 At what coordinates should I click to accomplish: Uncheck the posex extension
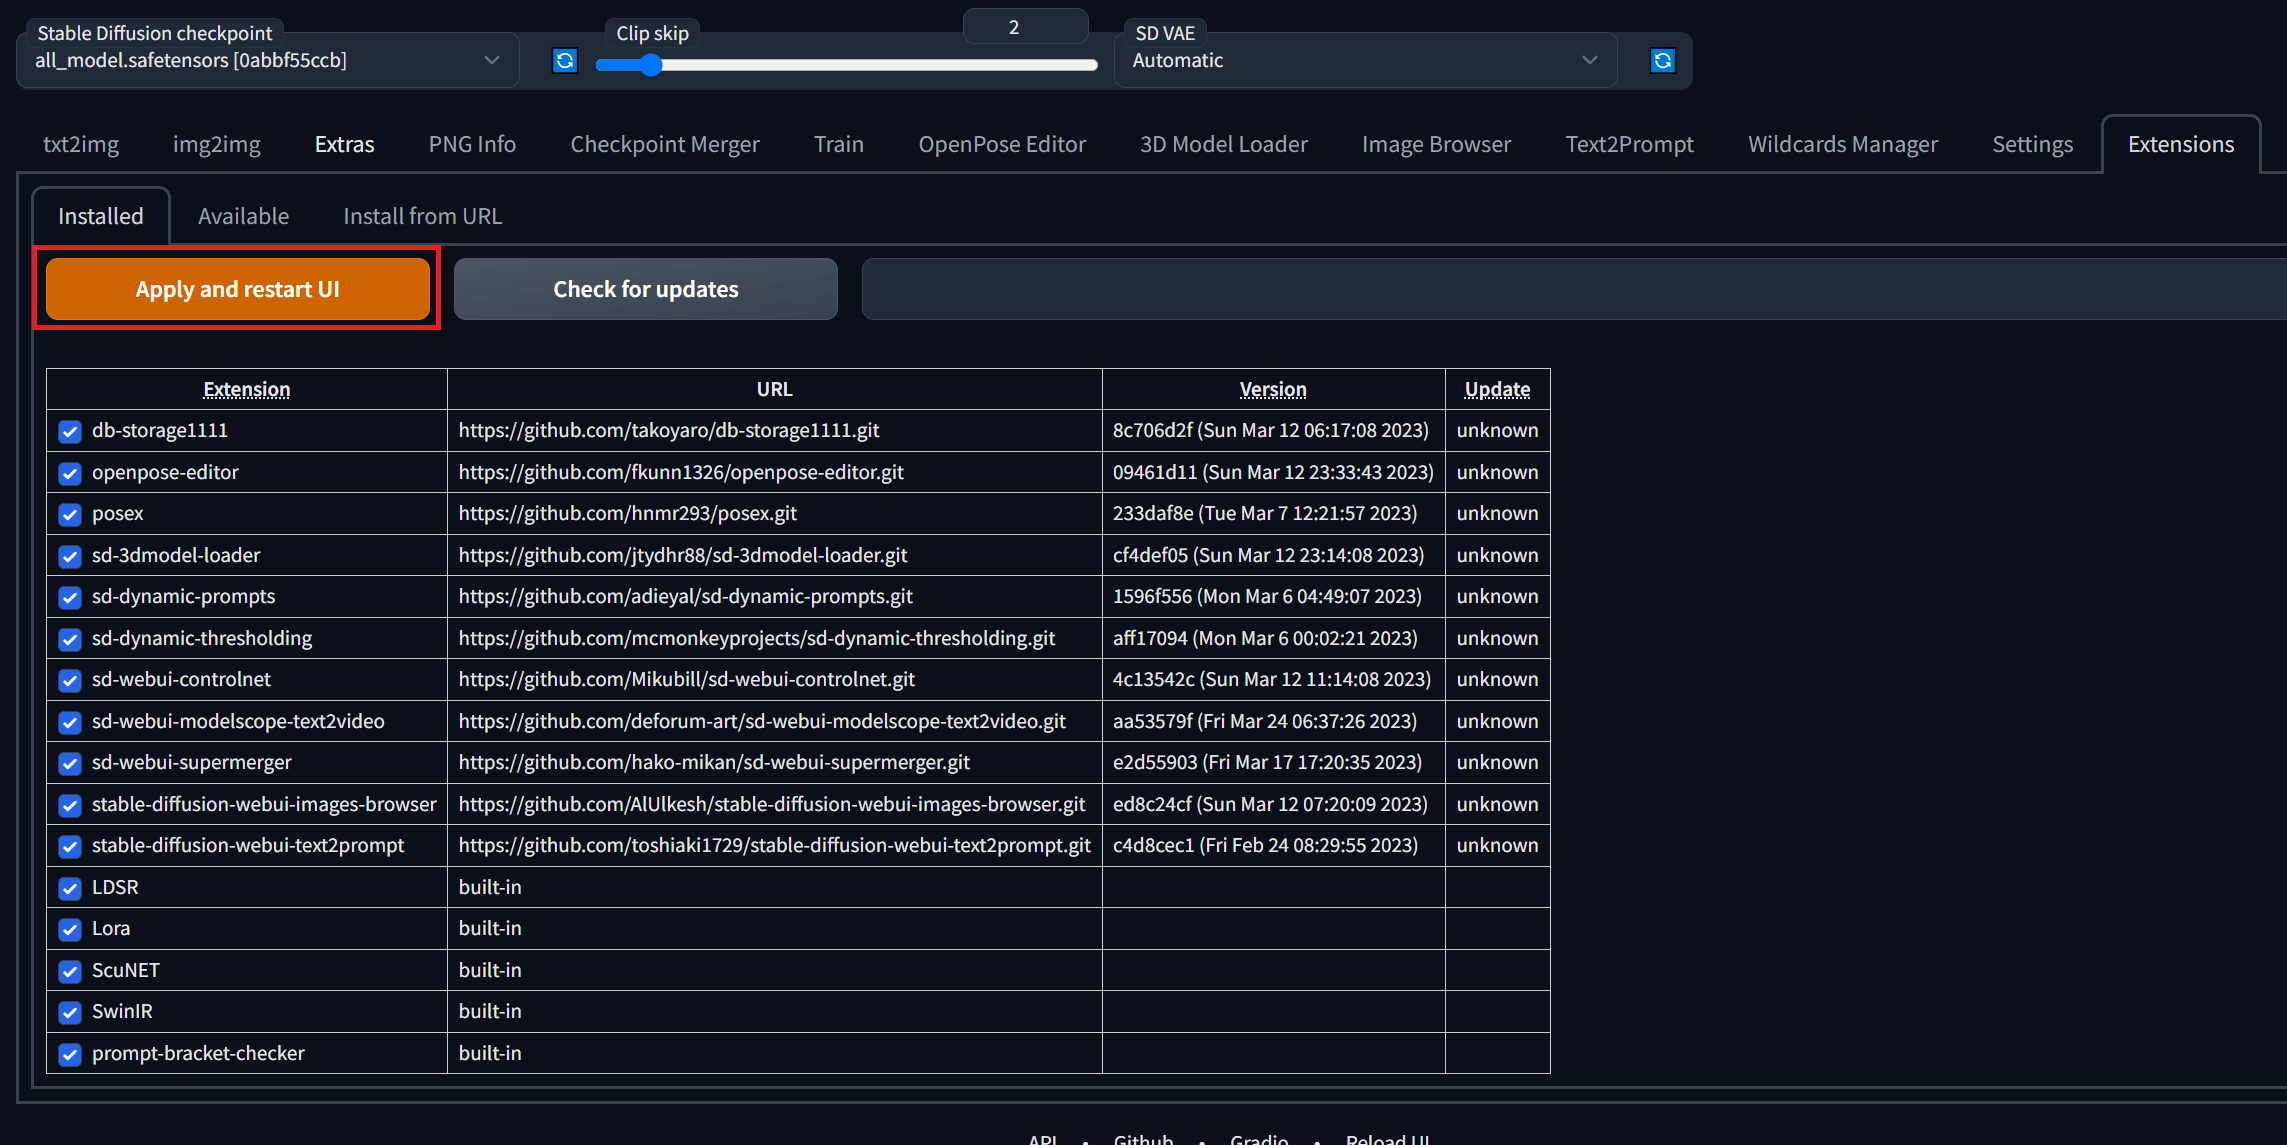[x=69, y=514]
